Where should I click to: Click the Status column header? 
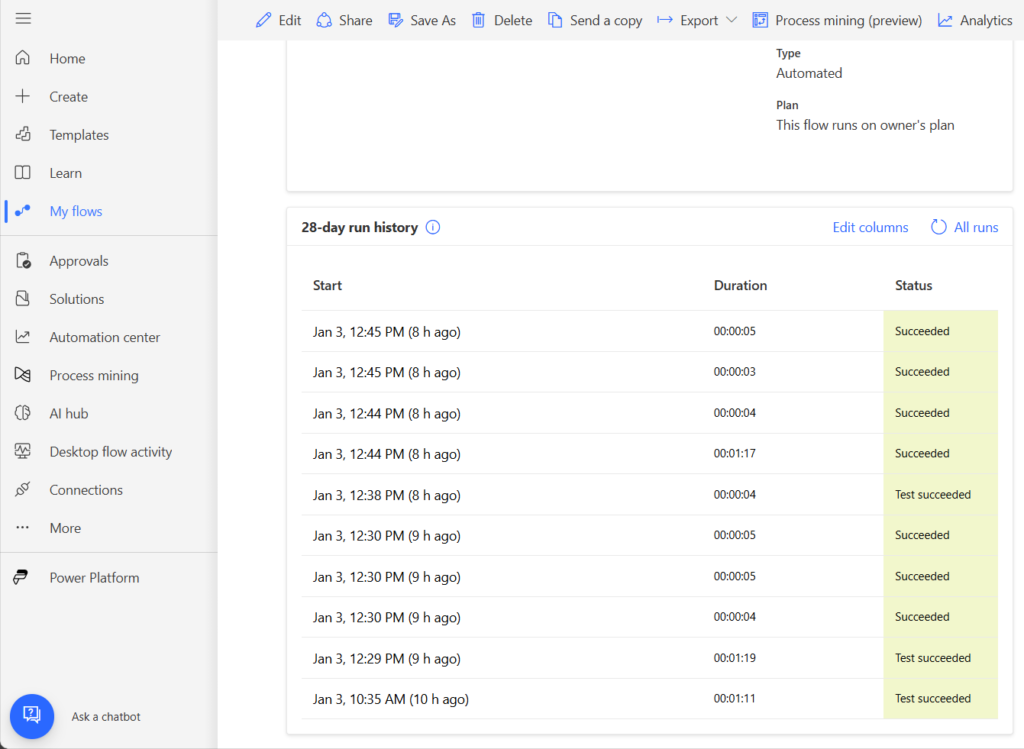coord(913,285)
